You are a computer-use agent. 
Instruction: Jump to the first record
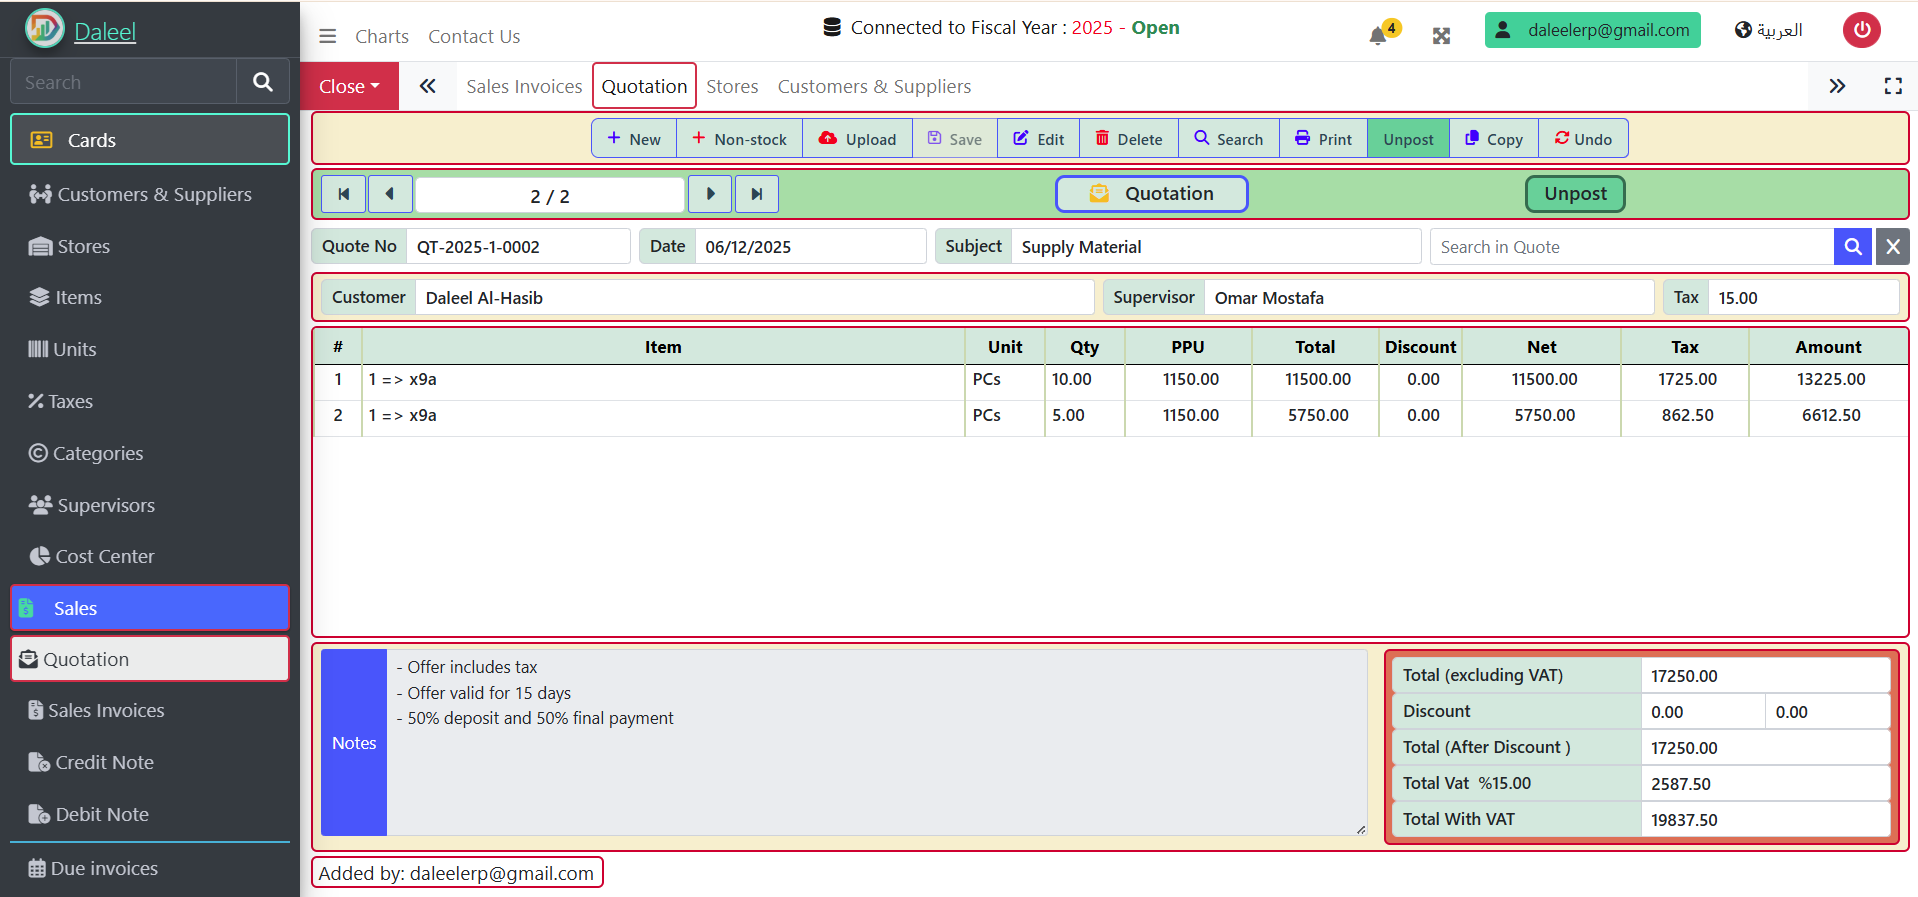click(x=343, y=194)
